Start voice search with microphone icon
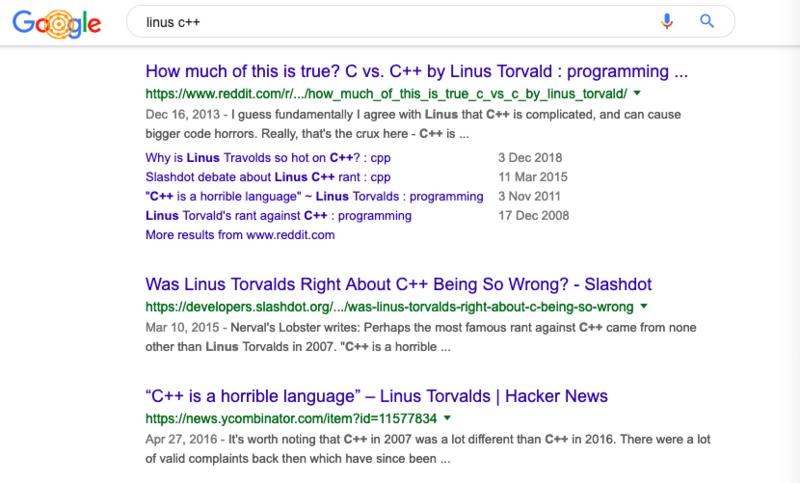This screenshot has width=800, height=483. (x=666, y=21)
